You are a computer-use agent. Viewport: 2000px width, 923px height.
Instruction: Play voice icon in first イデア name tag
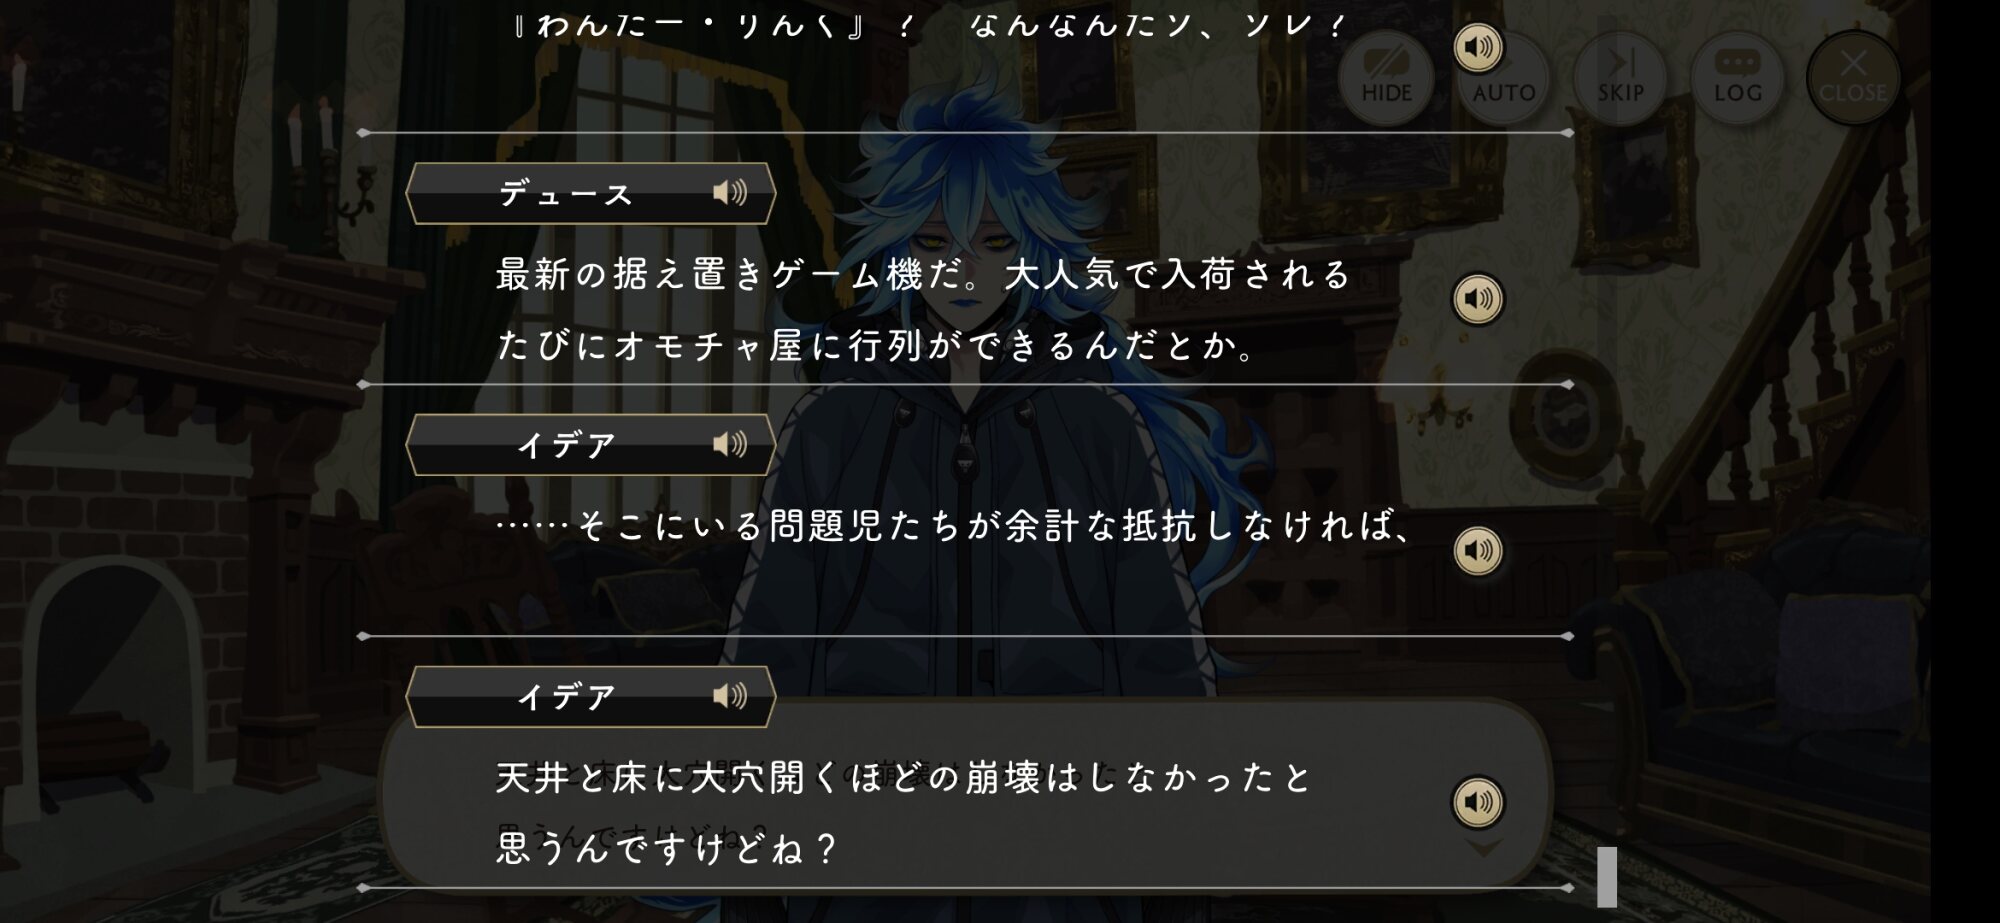(730, 444)
